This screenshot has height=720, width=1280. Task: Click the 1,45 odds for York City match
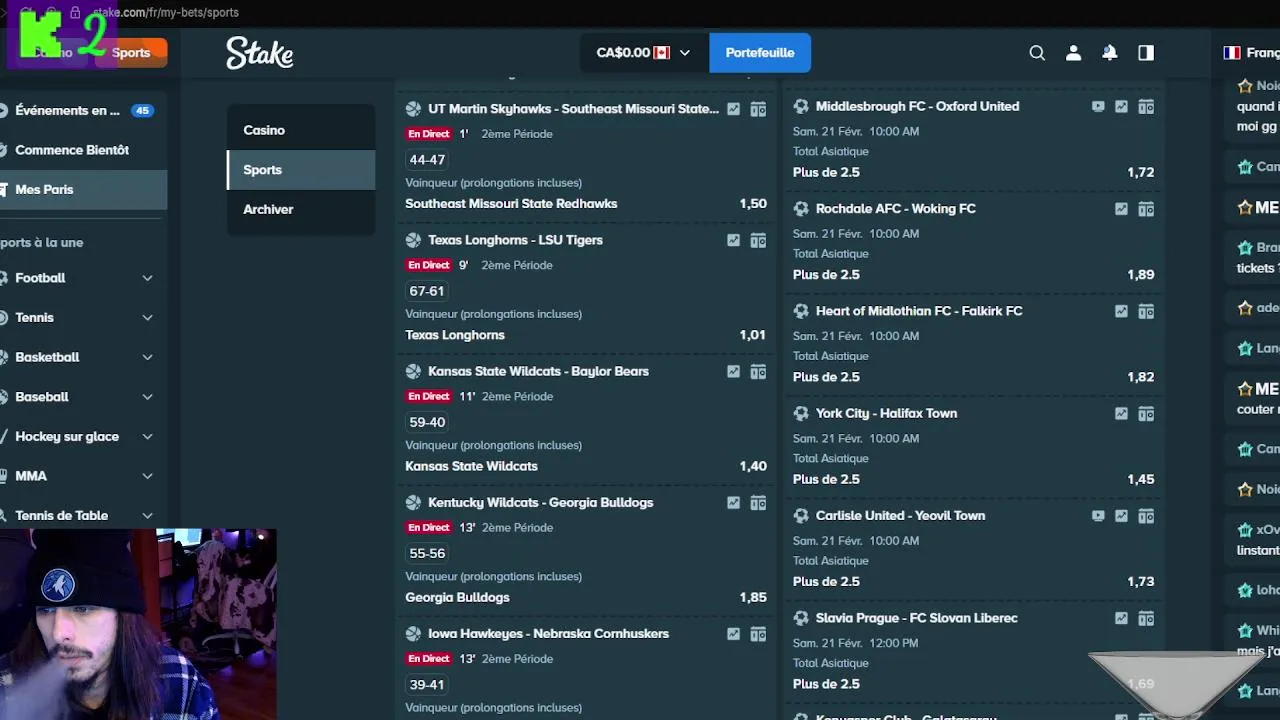[1141, 479]
